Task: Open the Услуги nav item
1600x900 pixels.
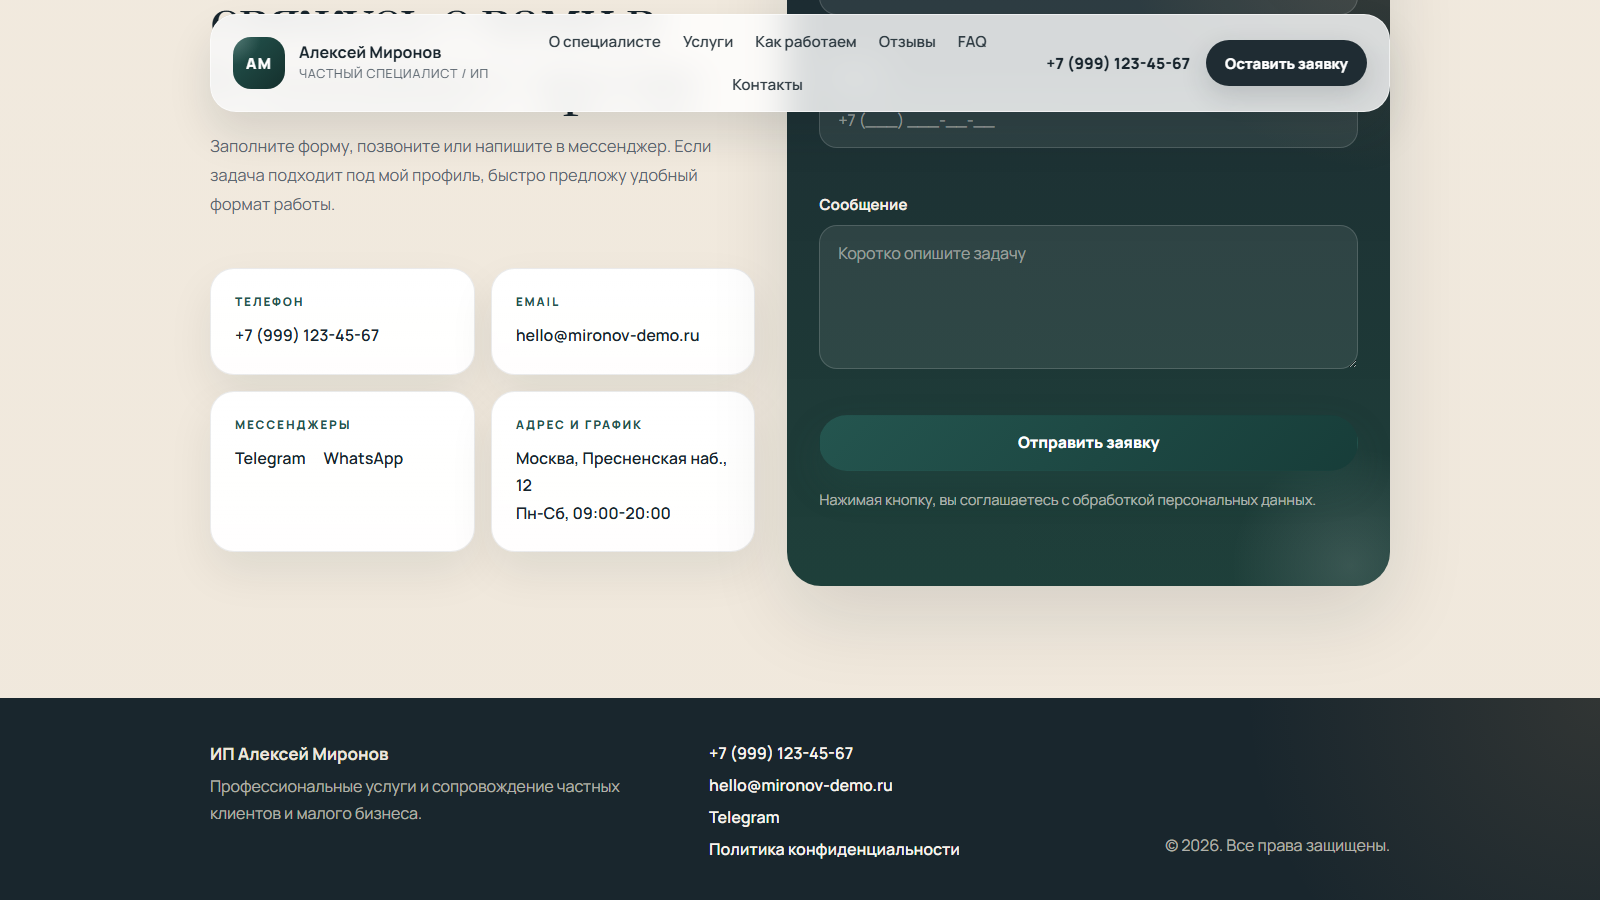Action: (x=708, y=42)
